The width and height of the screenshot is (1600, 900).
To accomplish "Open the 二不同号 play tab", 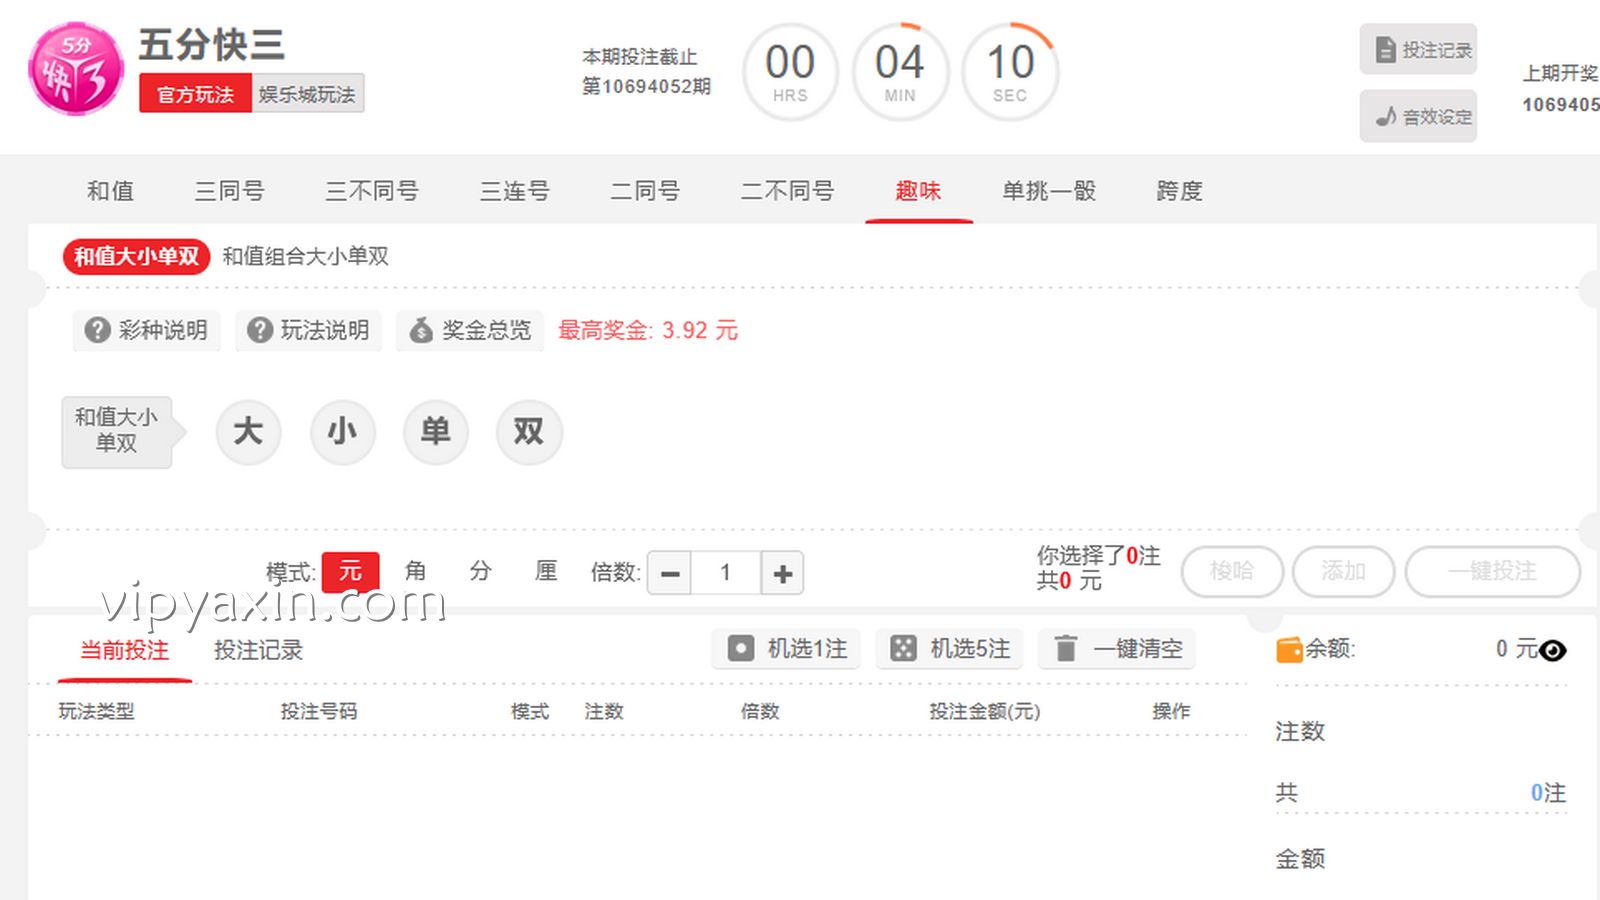I will pos(787,191).
